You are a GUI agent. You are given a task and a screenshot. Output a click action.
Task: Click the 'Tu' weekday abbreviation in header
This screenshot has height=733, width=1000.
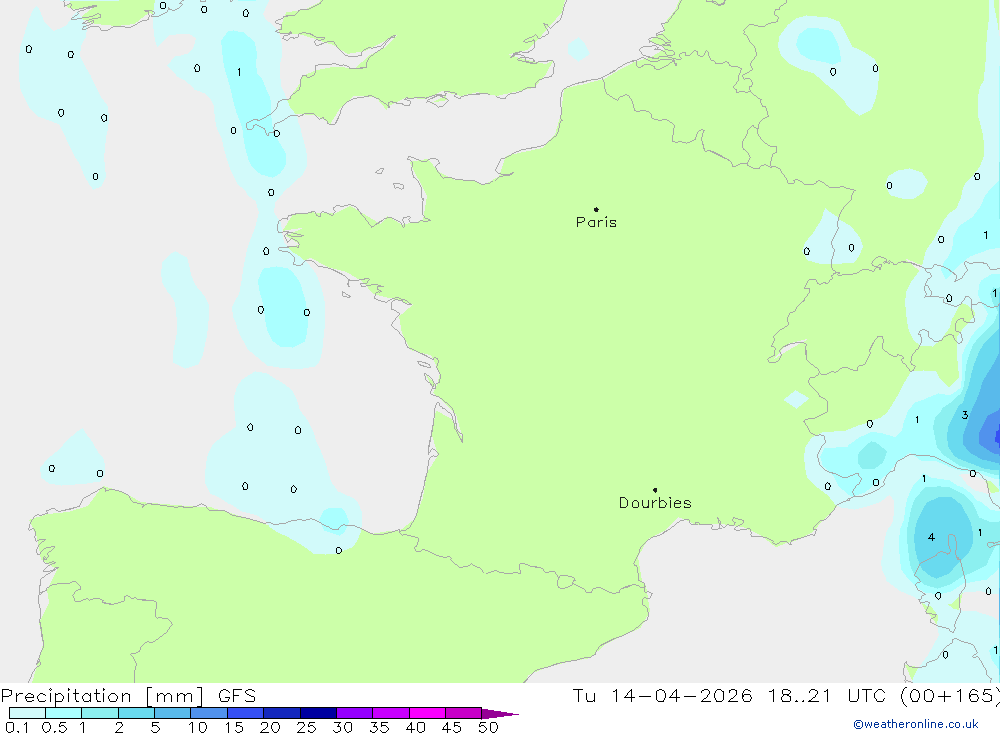[584, 695]
